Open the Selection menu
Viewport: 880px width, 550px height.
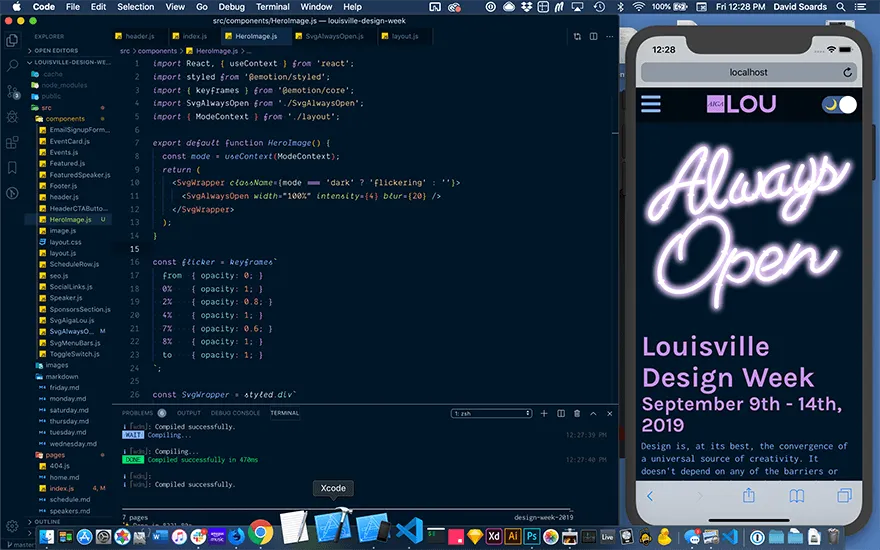135,7
